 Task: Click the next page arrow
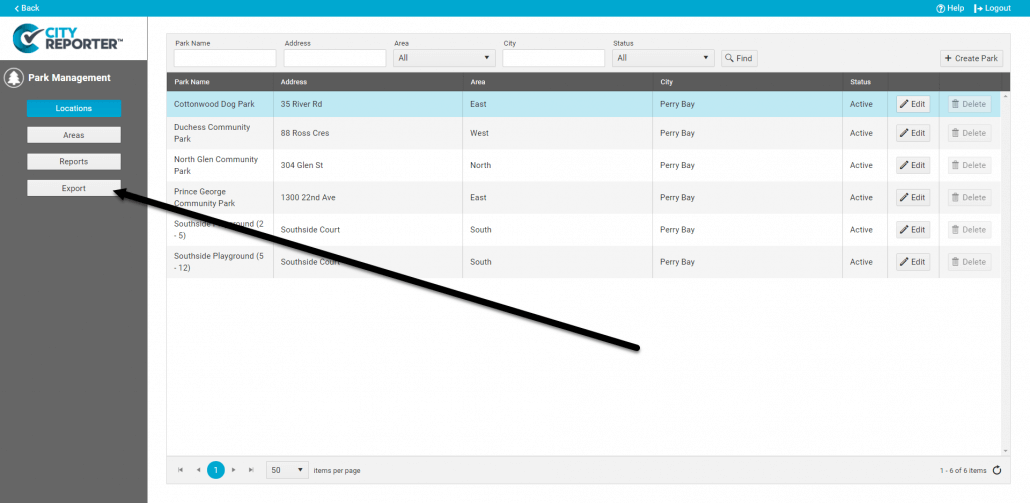coord(234,470)
